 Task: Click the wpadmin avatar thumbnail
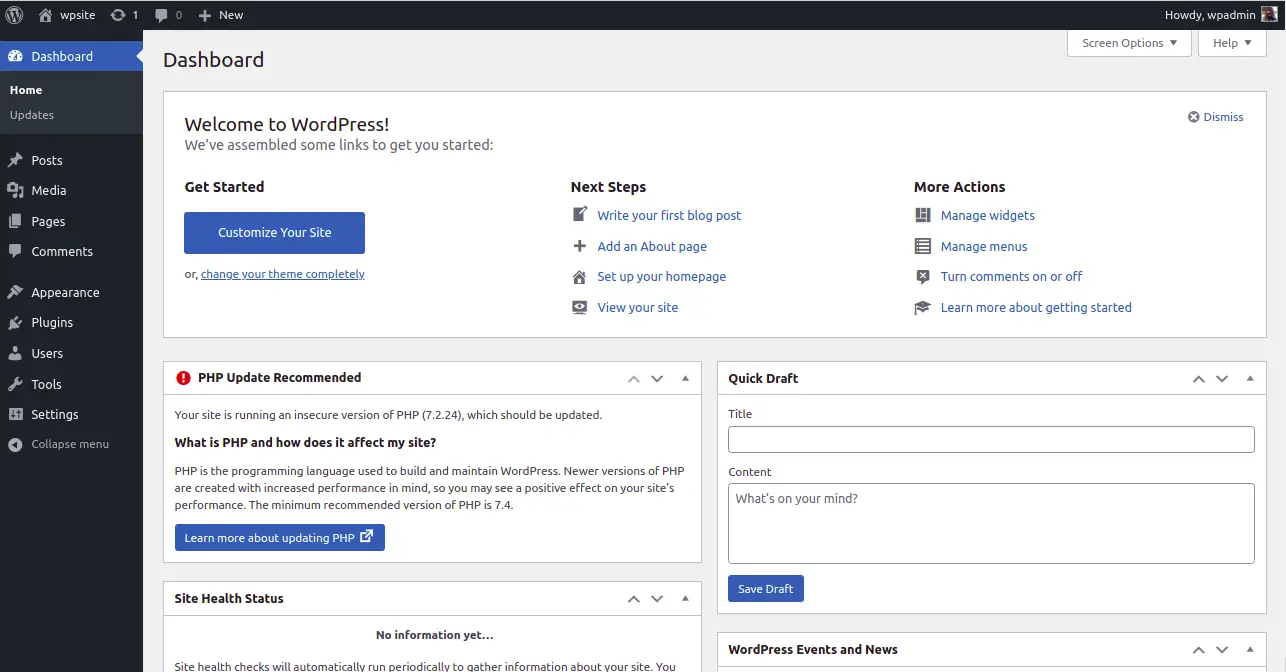1268,15
